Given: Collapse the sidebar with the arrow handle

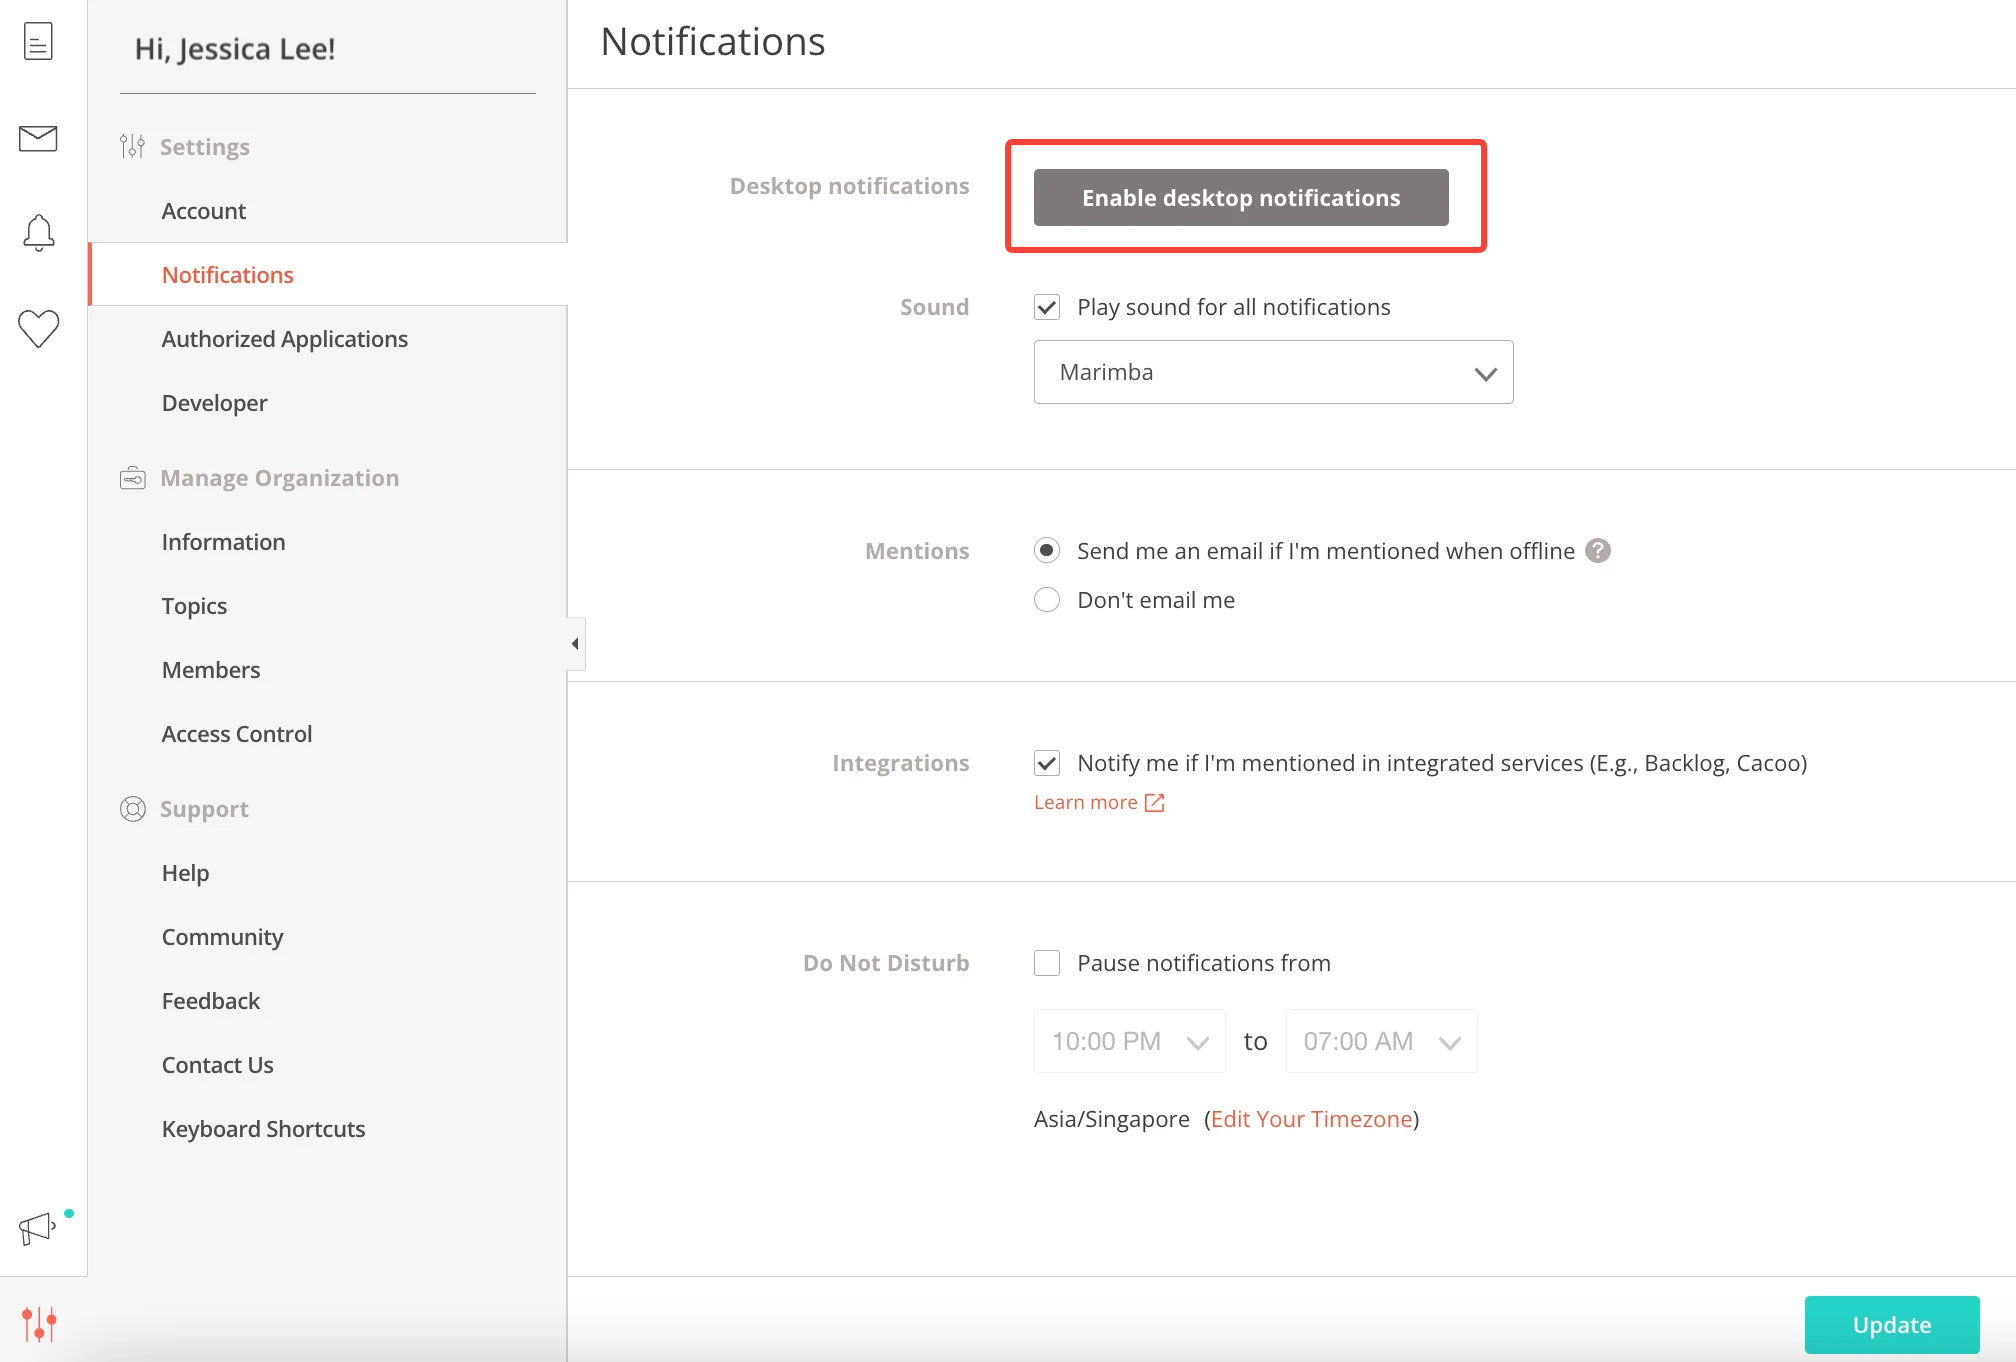Looking at the screenshot, I should pos(575,643).
